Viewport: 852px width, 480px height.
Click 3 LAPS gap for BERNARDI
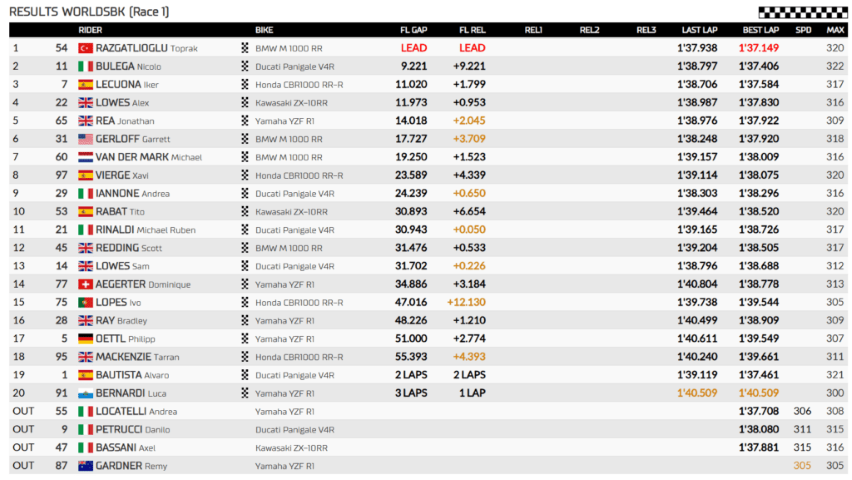tap(411, 393)
